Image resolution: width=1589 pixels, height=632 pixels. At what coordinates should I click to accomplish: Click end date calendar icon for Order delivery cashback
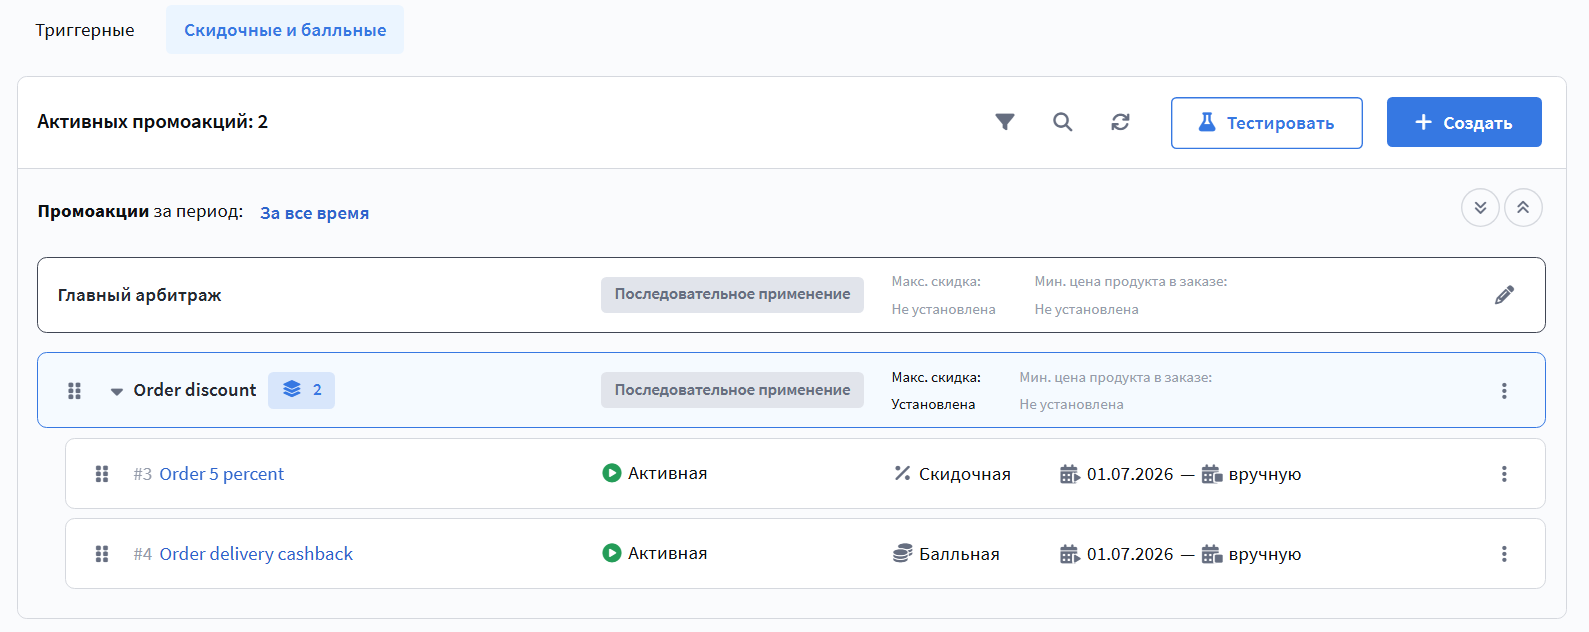1212,554
